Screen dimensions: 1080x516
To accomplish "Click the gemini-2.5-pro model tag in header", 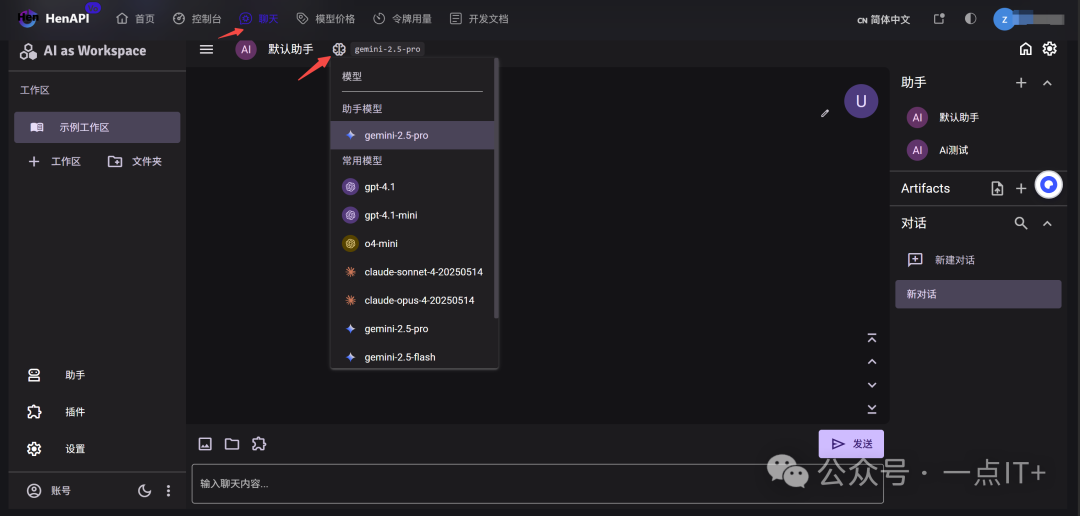I will (x=388, y=49).
